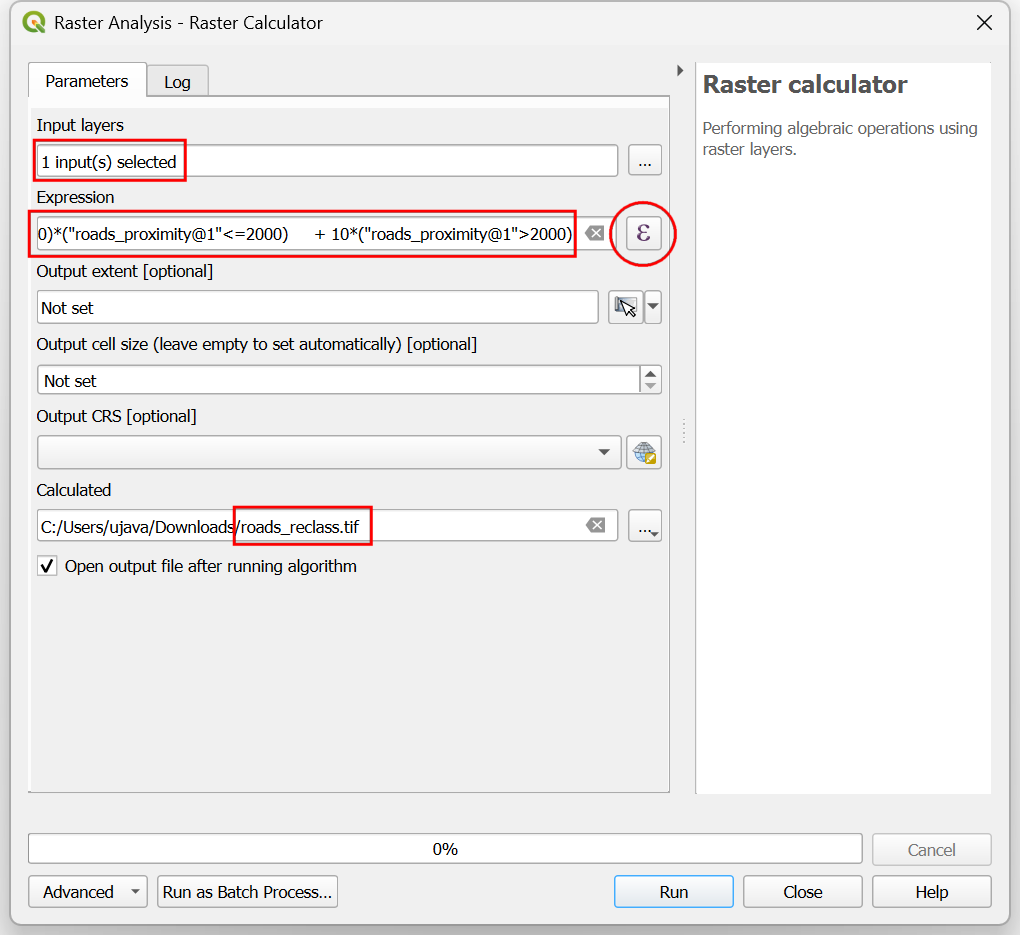This screenshot has height=935, width=1020.
Task: Click the 0% progress bar
Action: pyautogui.click(x=445, y=849)
